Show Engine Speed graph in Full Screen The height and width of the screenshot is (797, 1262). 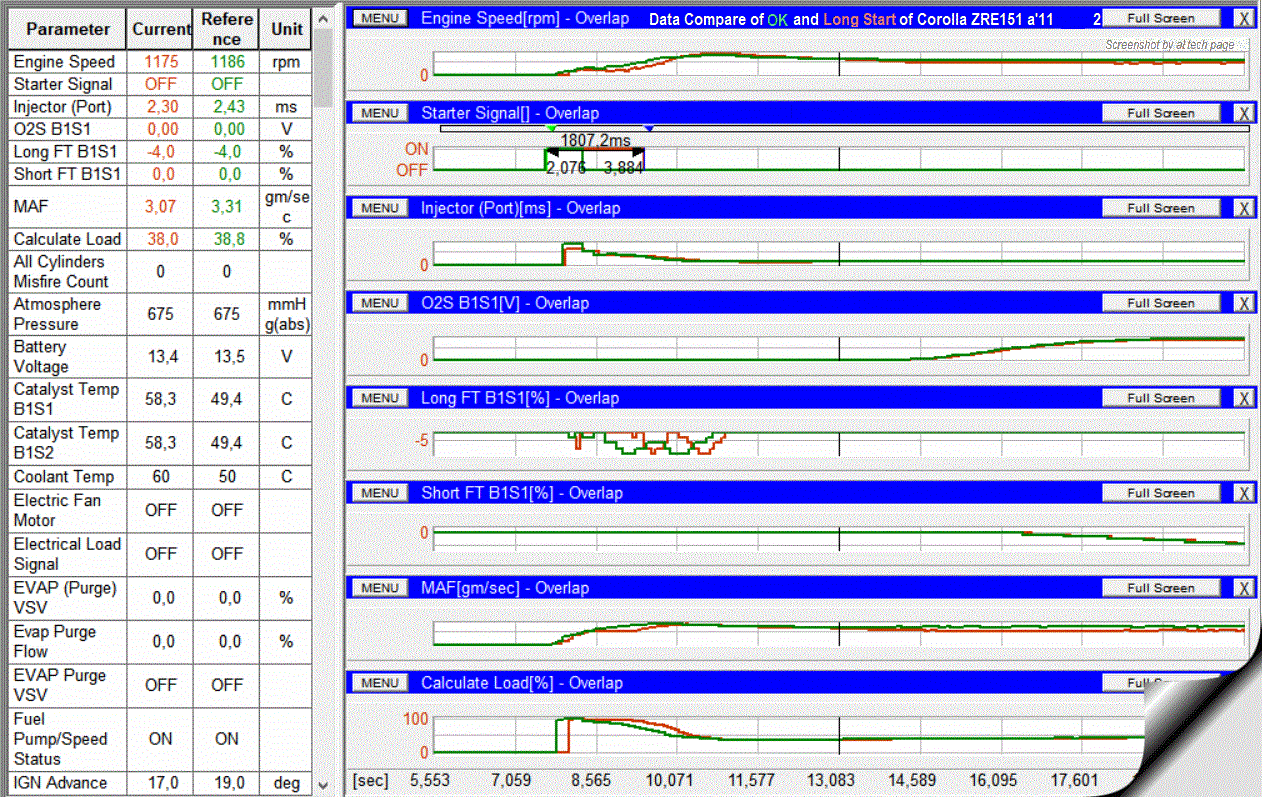1160,18
